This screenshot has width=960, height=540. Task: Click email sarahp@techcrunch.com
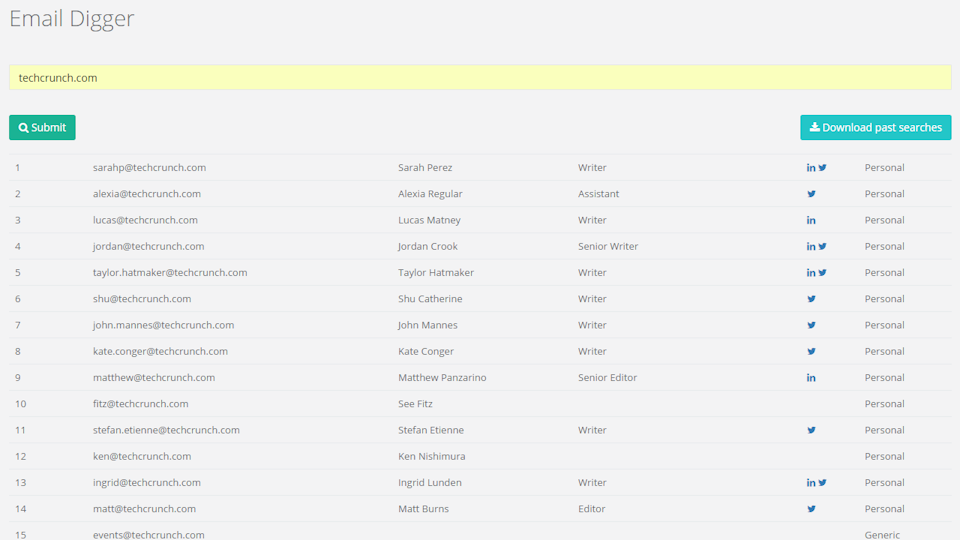pos(149,168)
